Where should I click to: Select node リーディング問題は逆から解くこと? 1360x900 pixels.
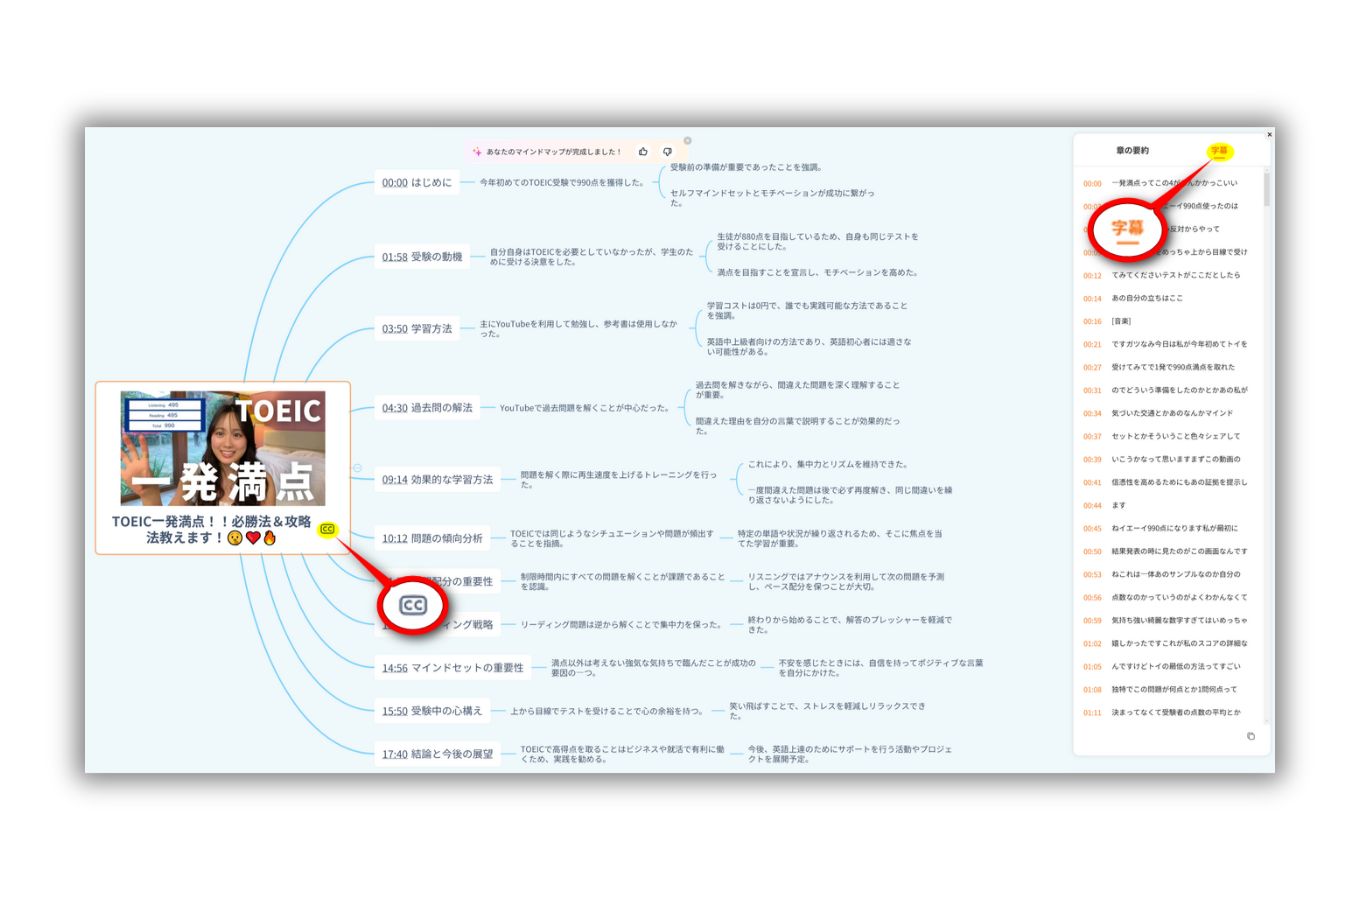621,625
